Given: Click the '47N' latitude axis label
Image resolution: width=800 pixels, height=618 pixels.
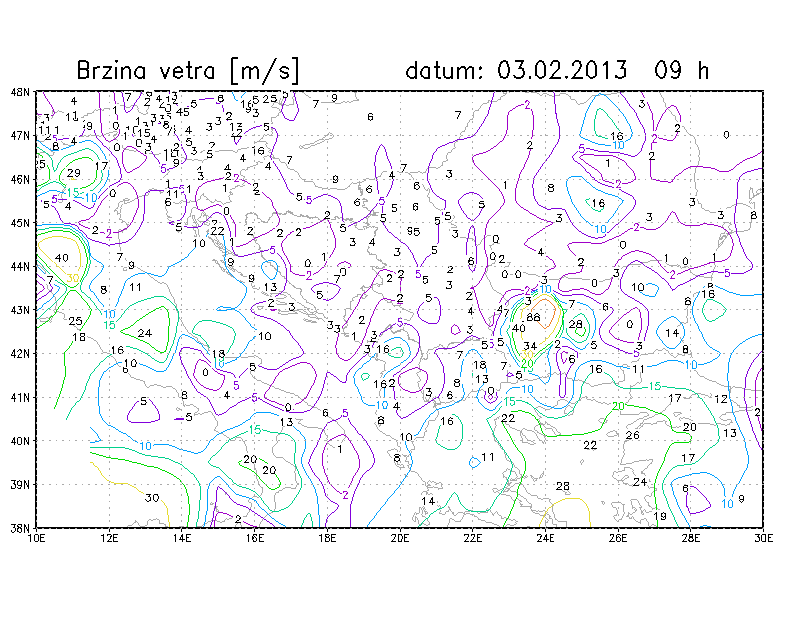Looking at the screenshot, I should (x=20, y=136).
